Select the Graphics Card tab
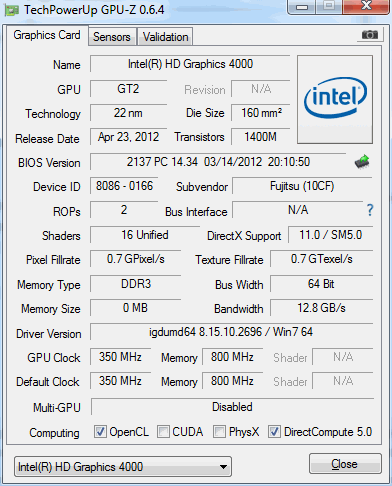 [x=47, y=35]
